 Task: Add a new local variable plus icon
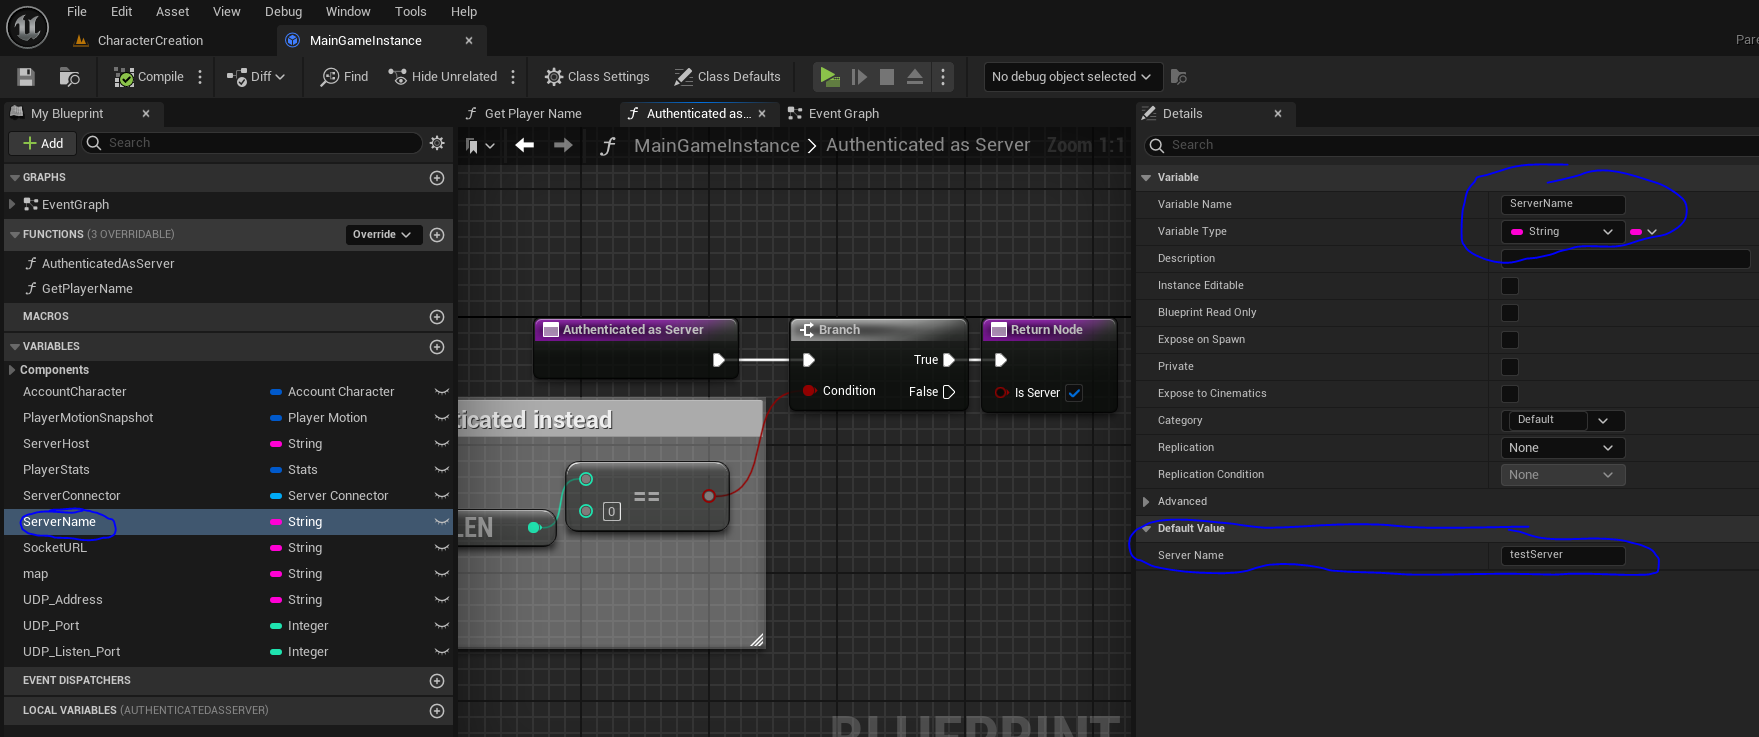(437, 711)
